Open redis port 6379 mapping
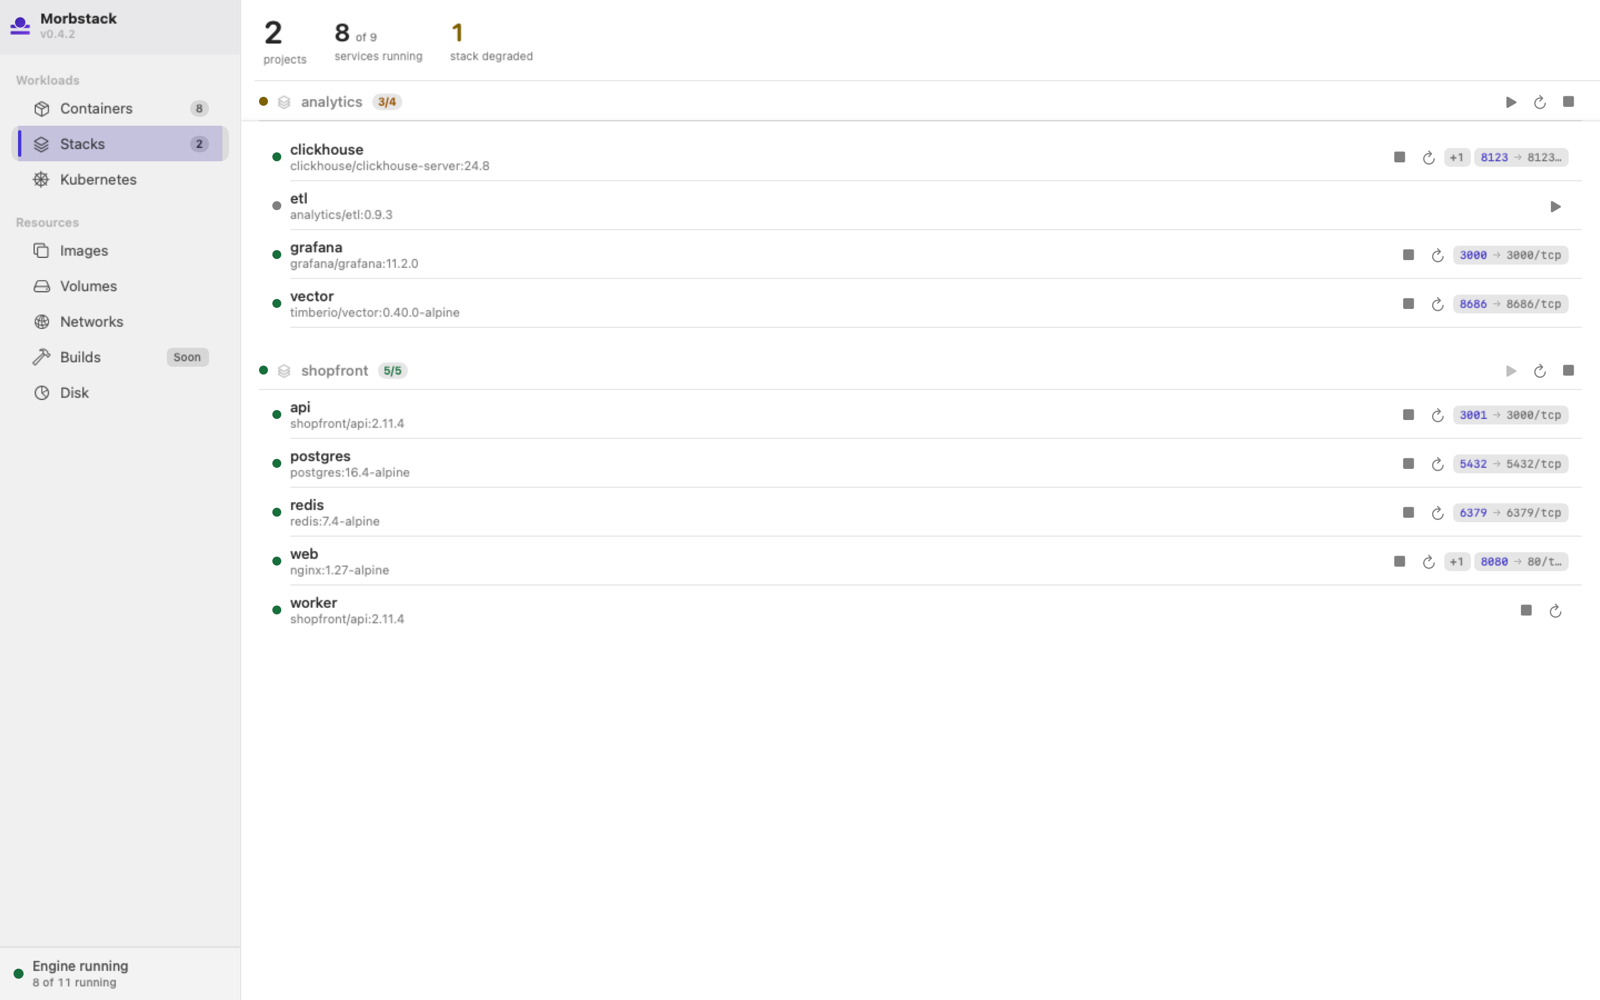This screenshot has height=1000, width=1600. click(1510, 514)
